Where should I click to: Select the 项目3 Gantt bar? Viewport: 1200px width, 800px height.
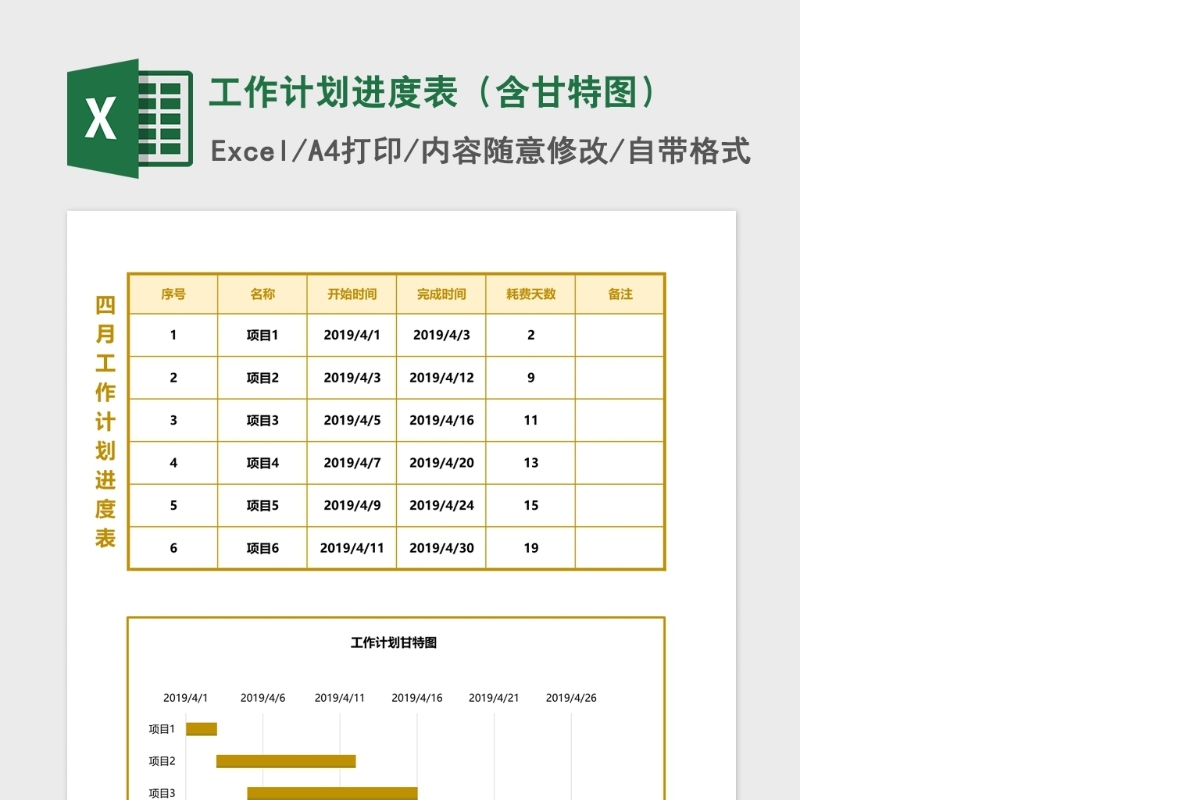pos(332,793)
